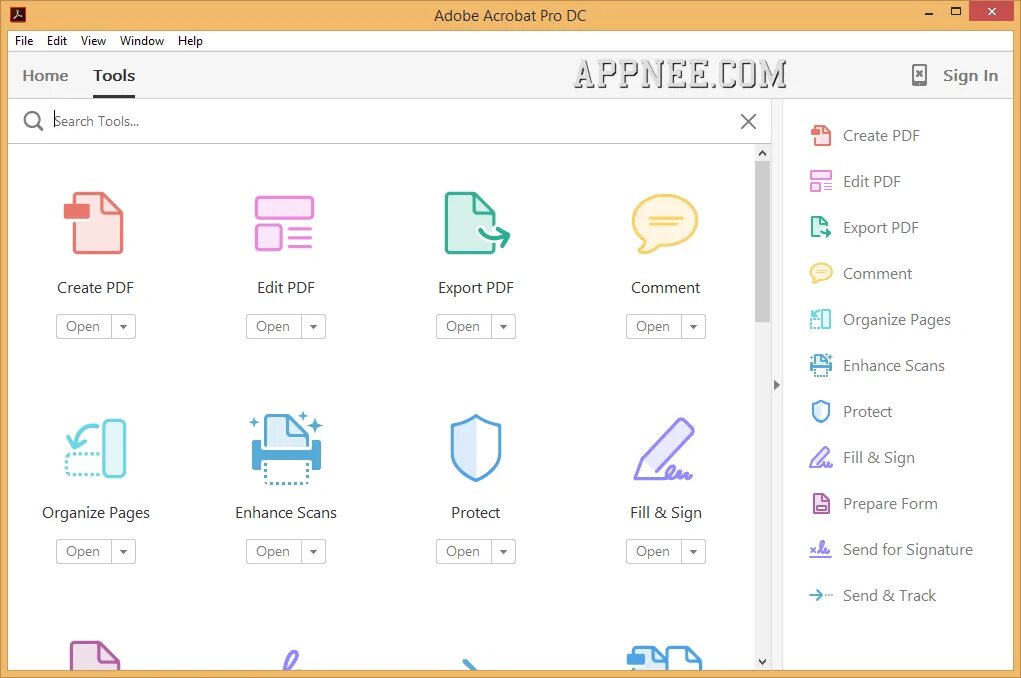Click the Organize Pages icon in right sidebar

coord(820,319)
